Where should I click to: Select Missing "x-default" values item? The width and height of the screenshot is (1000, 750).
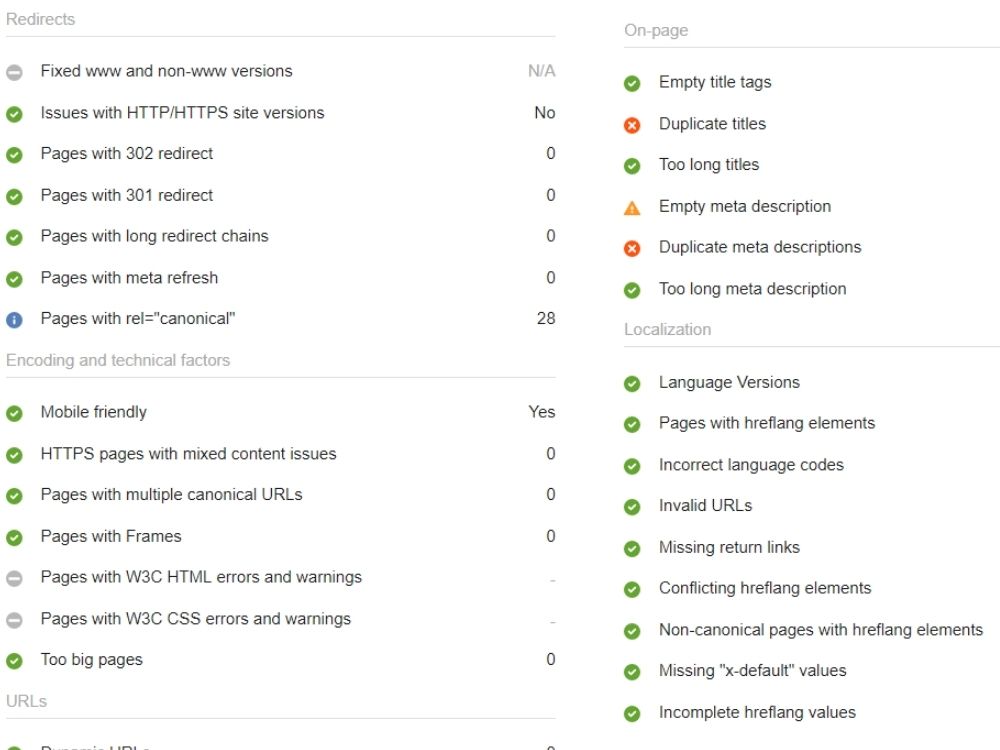coord(753,670)
